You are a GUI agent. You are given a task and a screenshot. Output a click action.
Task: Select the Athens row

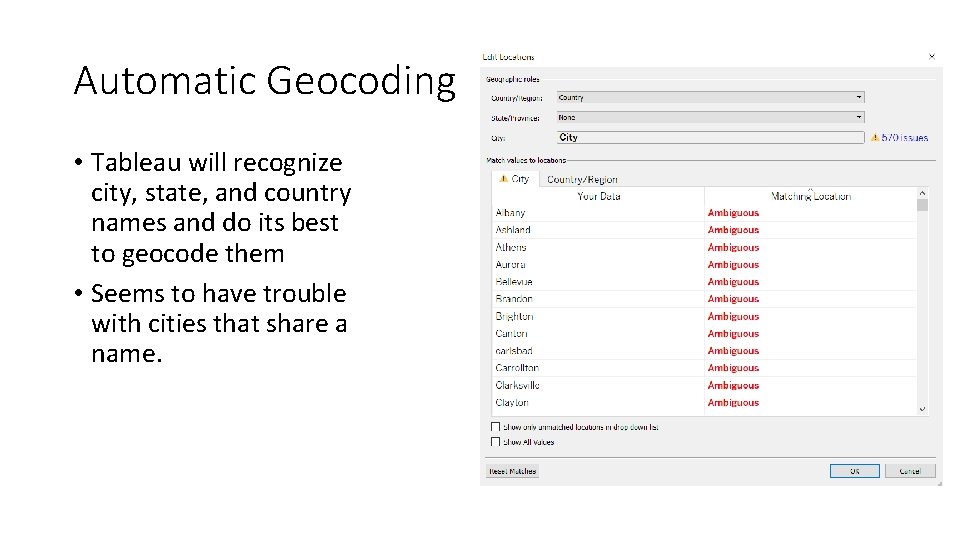click(x=704, y=247)
